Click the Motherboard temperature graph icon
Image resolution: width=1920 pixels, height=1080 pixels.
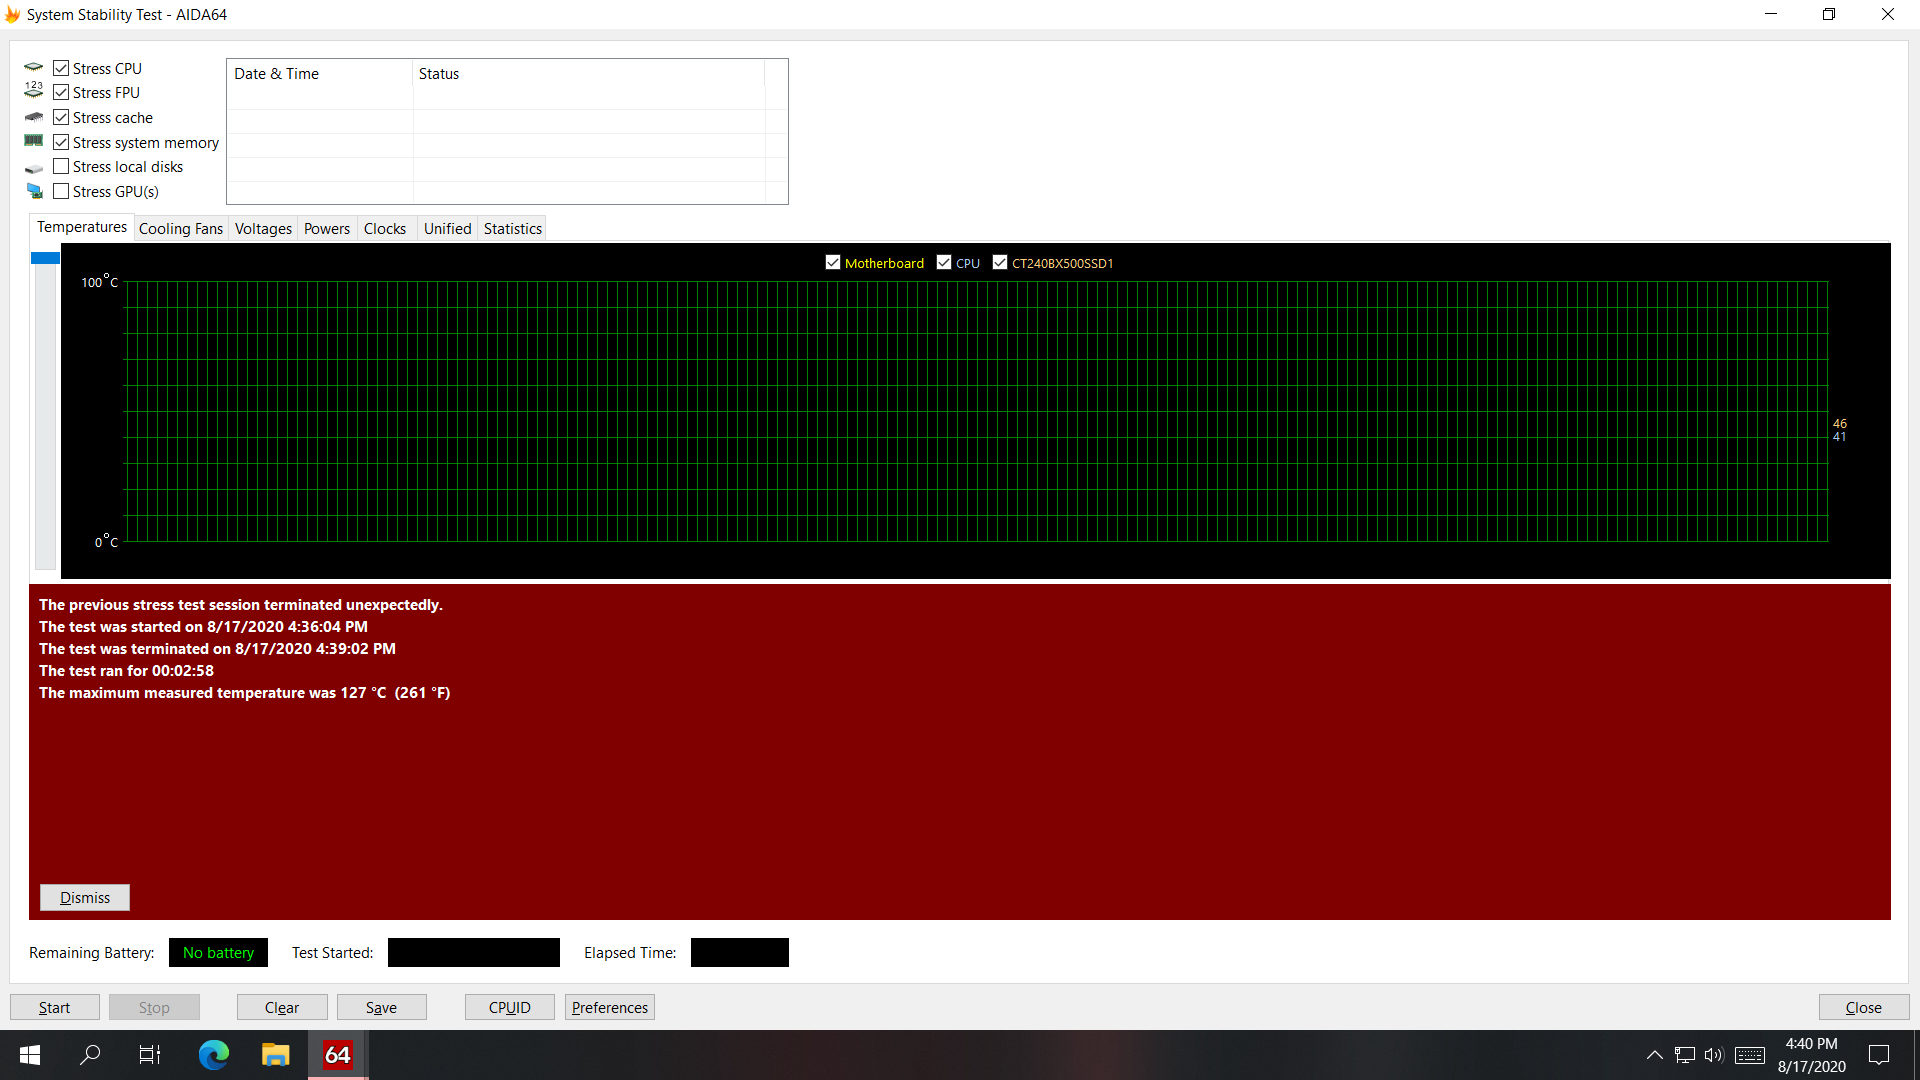pyautogui.click(x=832, y=262)
